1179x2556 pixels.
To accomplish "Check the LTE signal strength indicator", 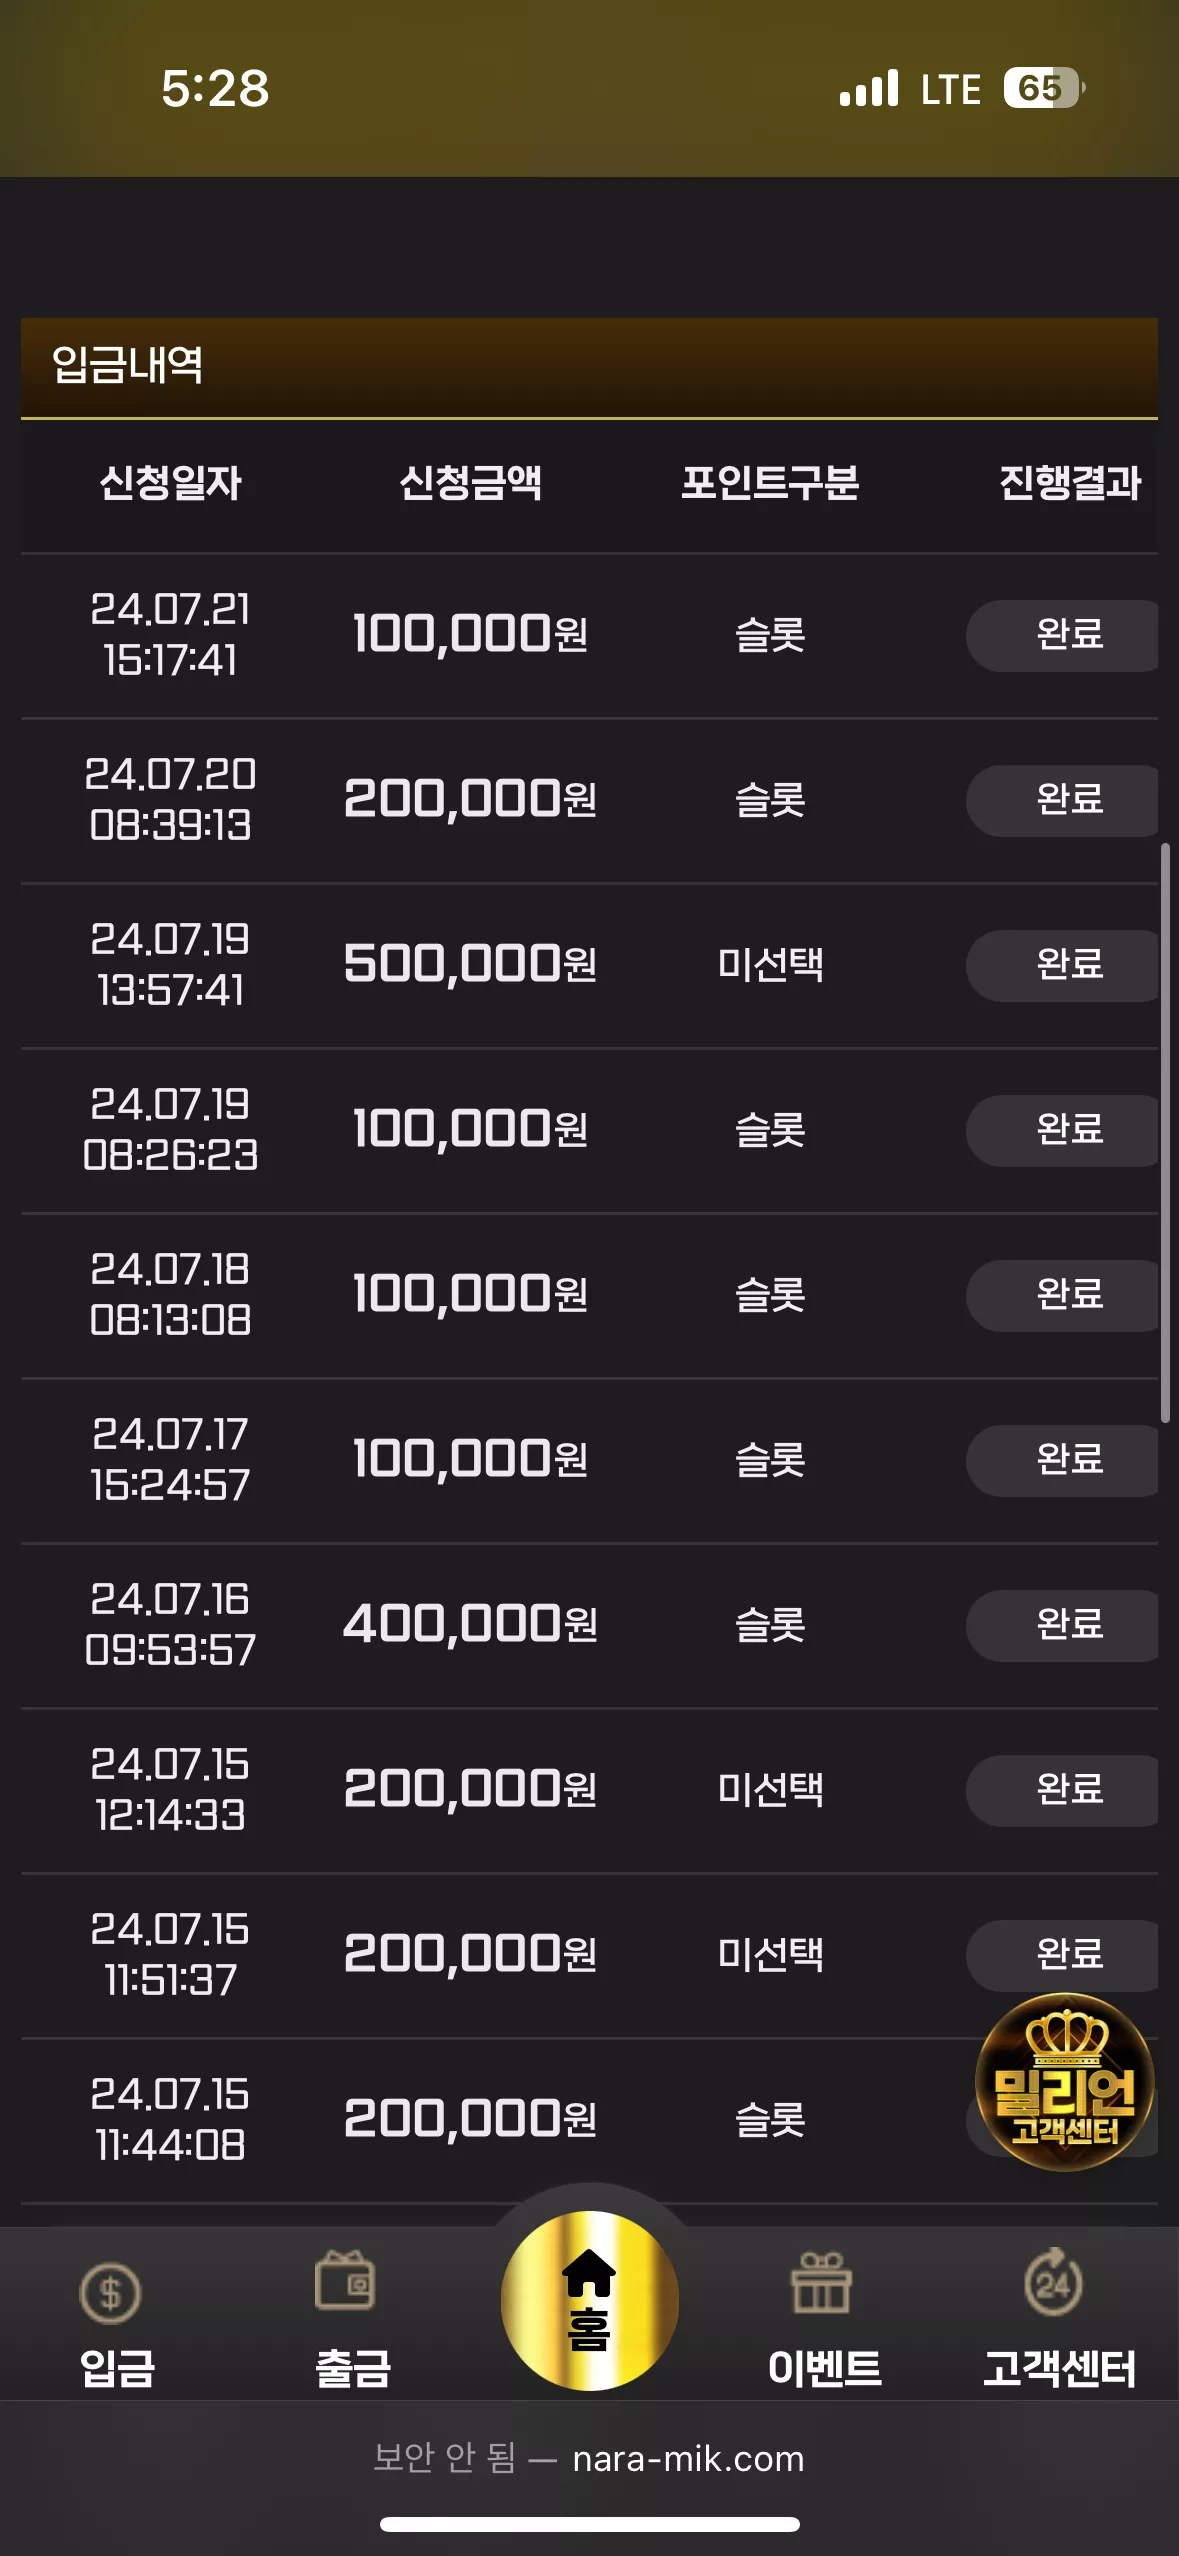I will pyautogui.click(x=869, y=88).
